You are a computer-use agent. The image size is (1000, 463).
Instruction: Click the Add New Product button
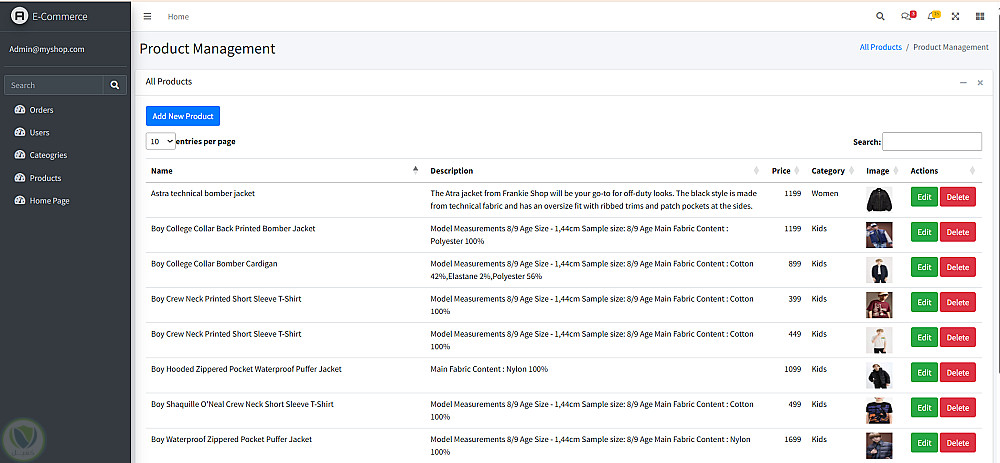(182, 116)
